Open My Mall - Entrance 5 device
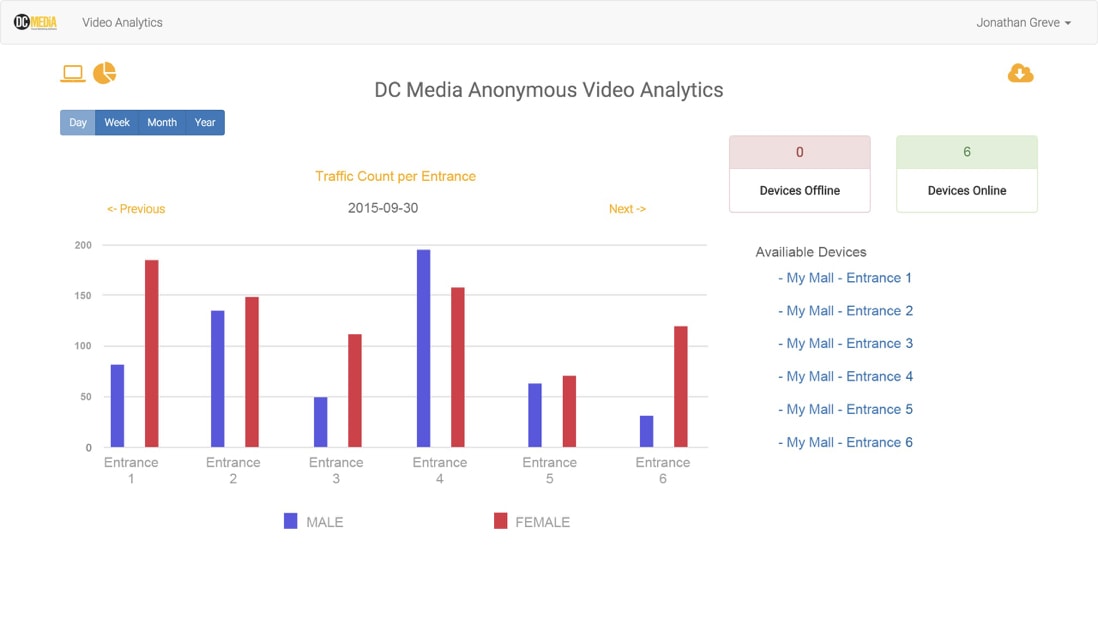 [x=845, y=410]
